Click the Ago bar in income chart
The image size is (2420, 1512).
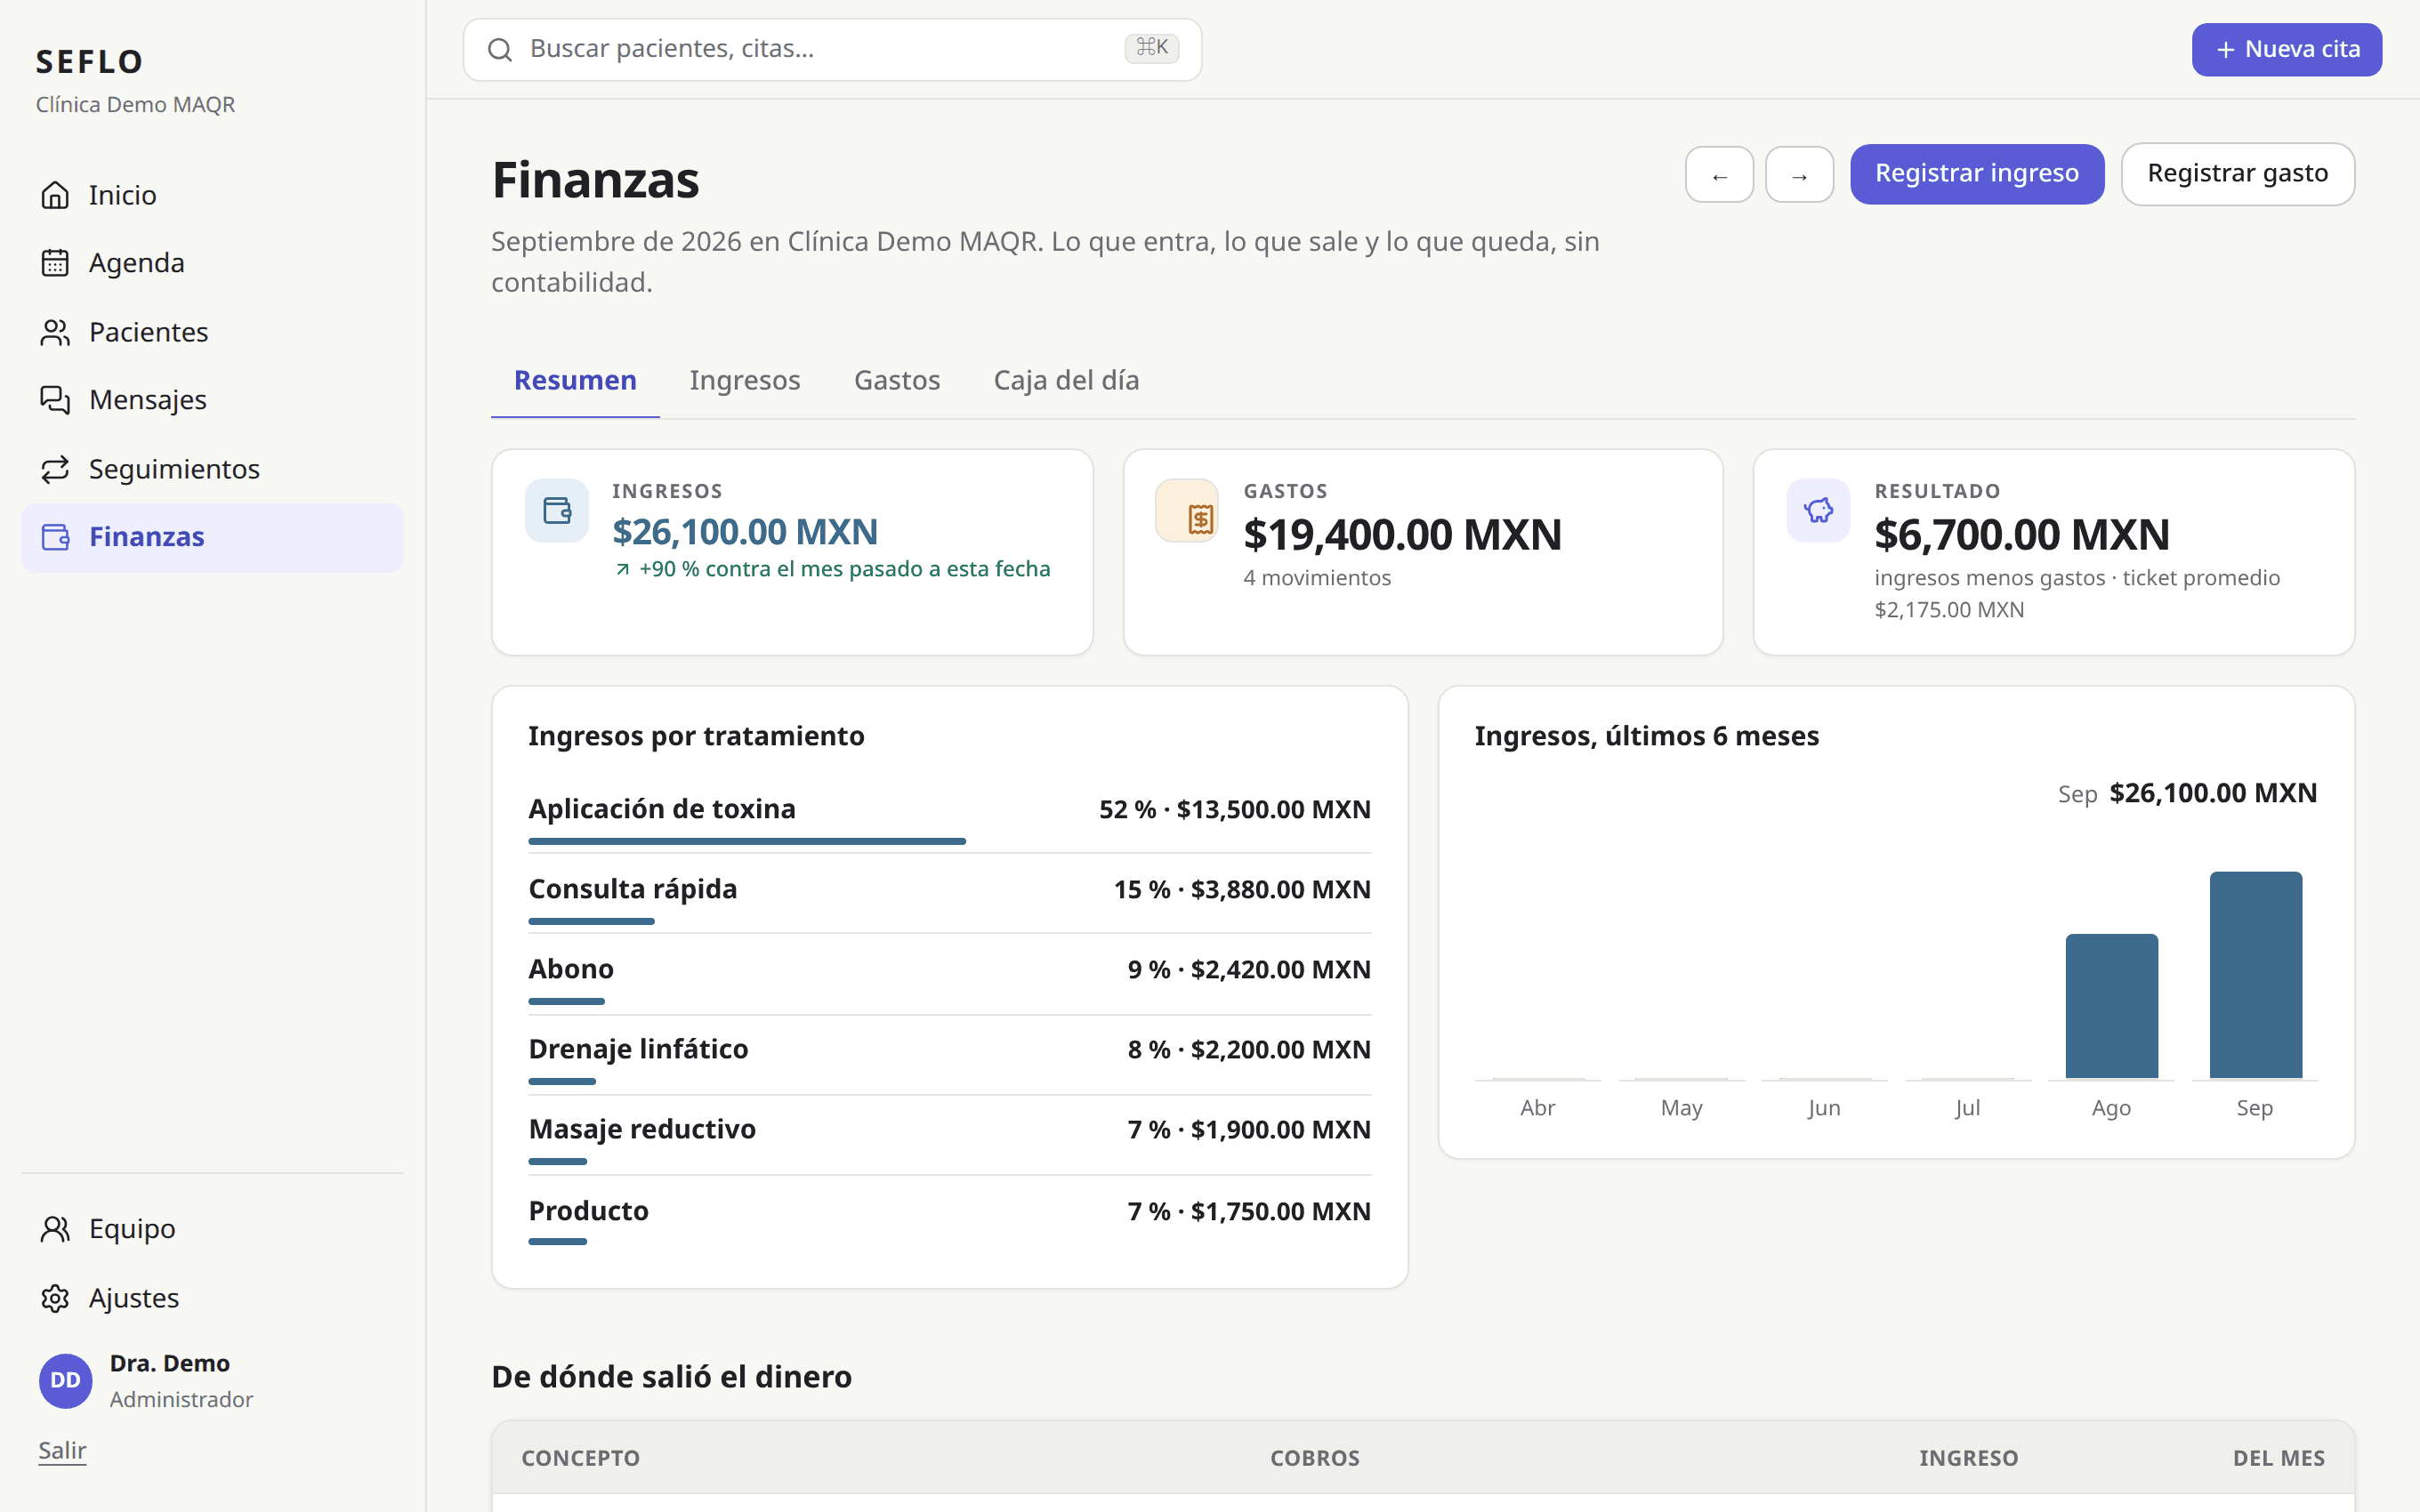(2111, 1006)
